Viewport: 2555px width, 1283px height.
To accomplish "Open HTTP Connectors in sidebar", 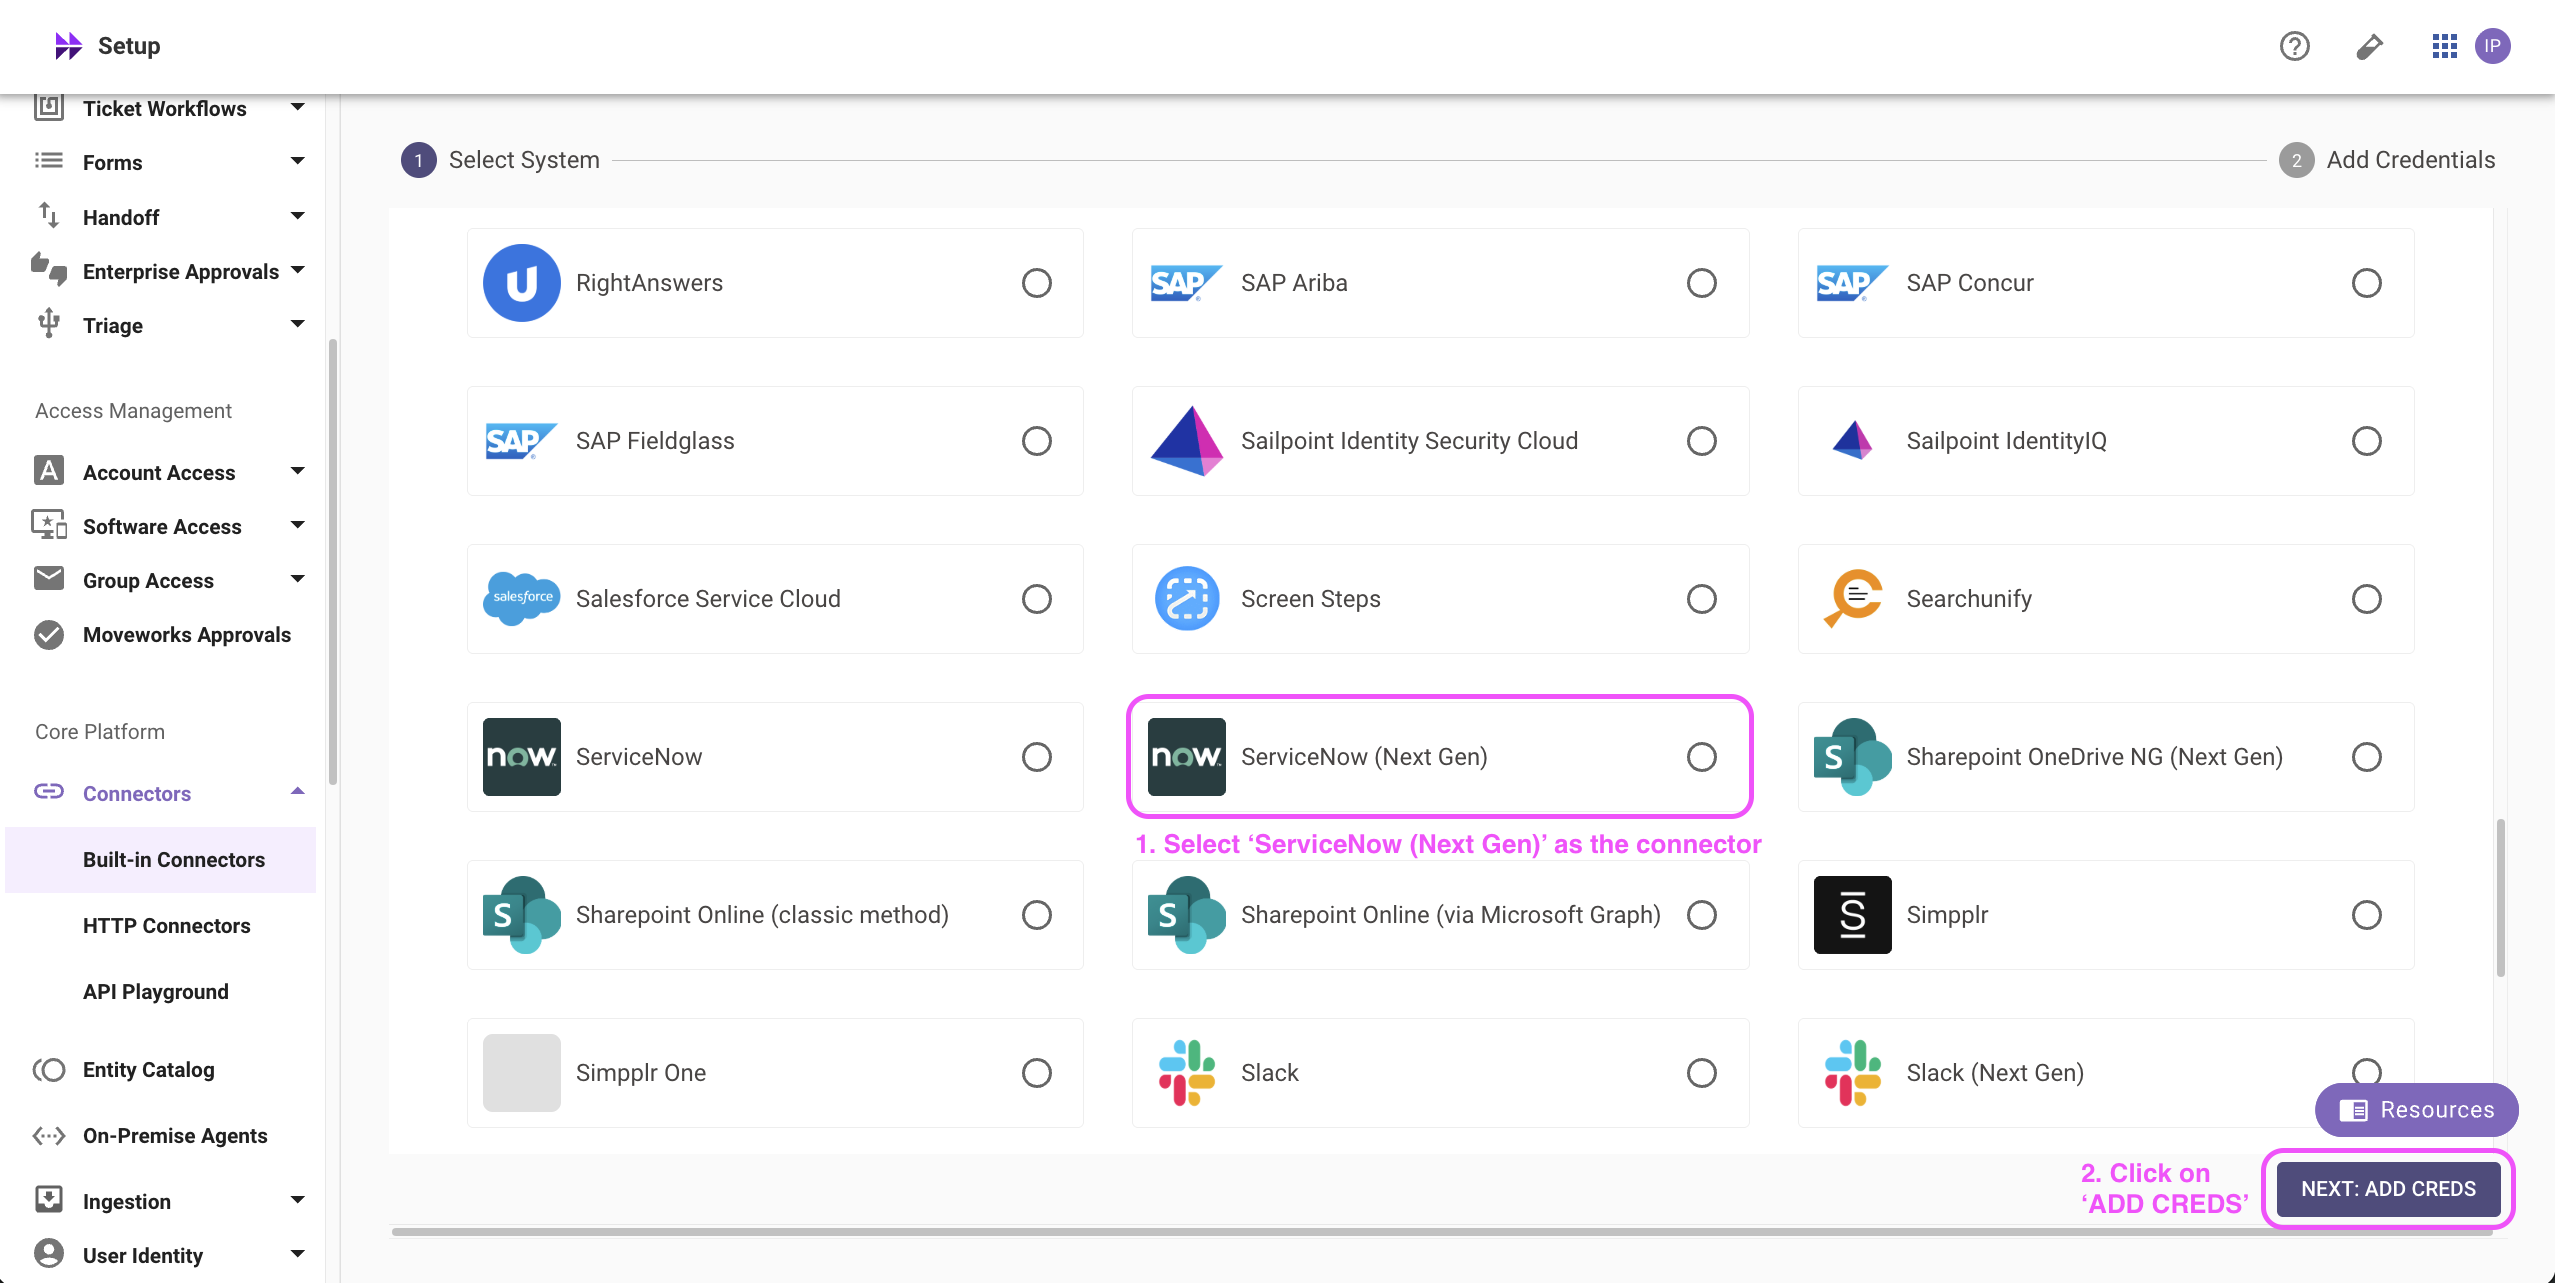I will 166,926.
